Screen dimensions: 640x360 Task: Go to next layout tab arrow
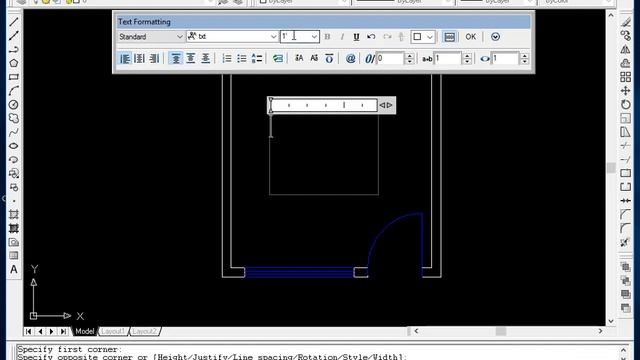52,331
